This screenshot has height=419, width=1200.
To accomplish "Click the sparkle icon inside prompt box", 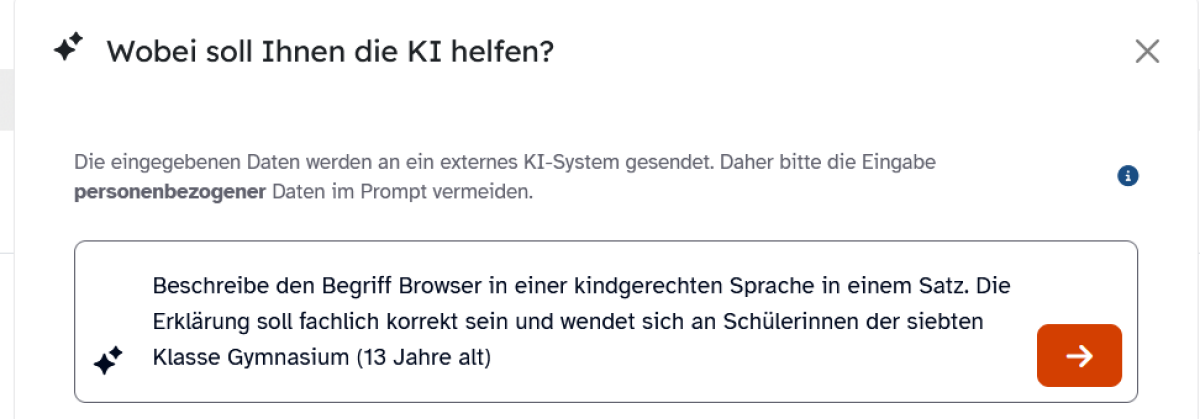I will coord(107,360).
